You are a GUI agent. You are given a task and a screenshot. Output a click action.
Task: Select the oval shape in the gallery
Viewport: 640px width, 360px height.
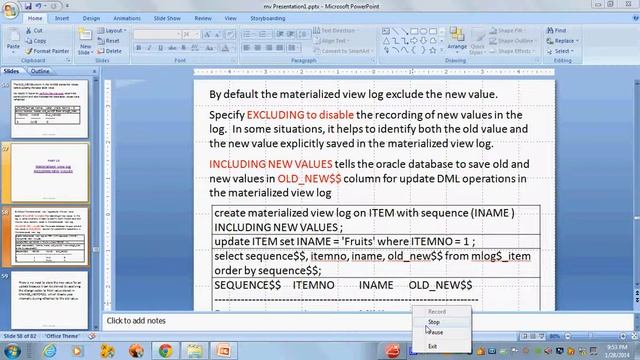pyautogui.click(x=423, y=31)
